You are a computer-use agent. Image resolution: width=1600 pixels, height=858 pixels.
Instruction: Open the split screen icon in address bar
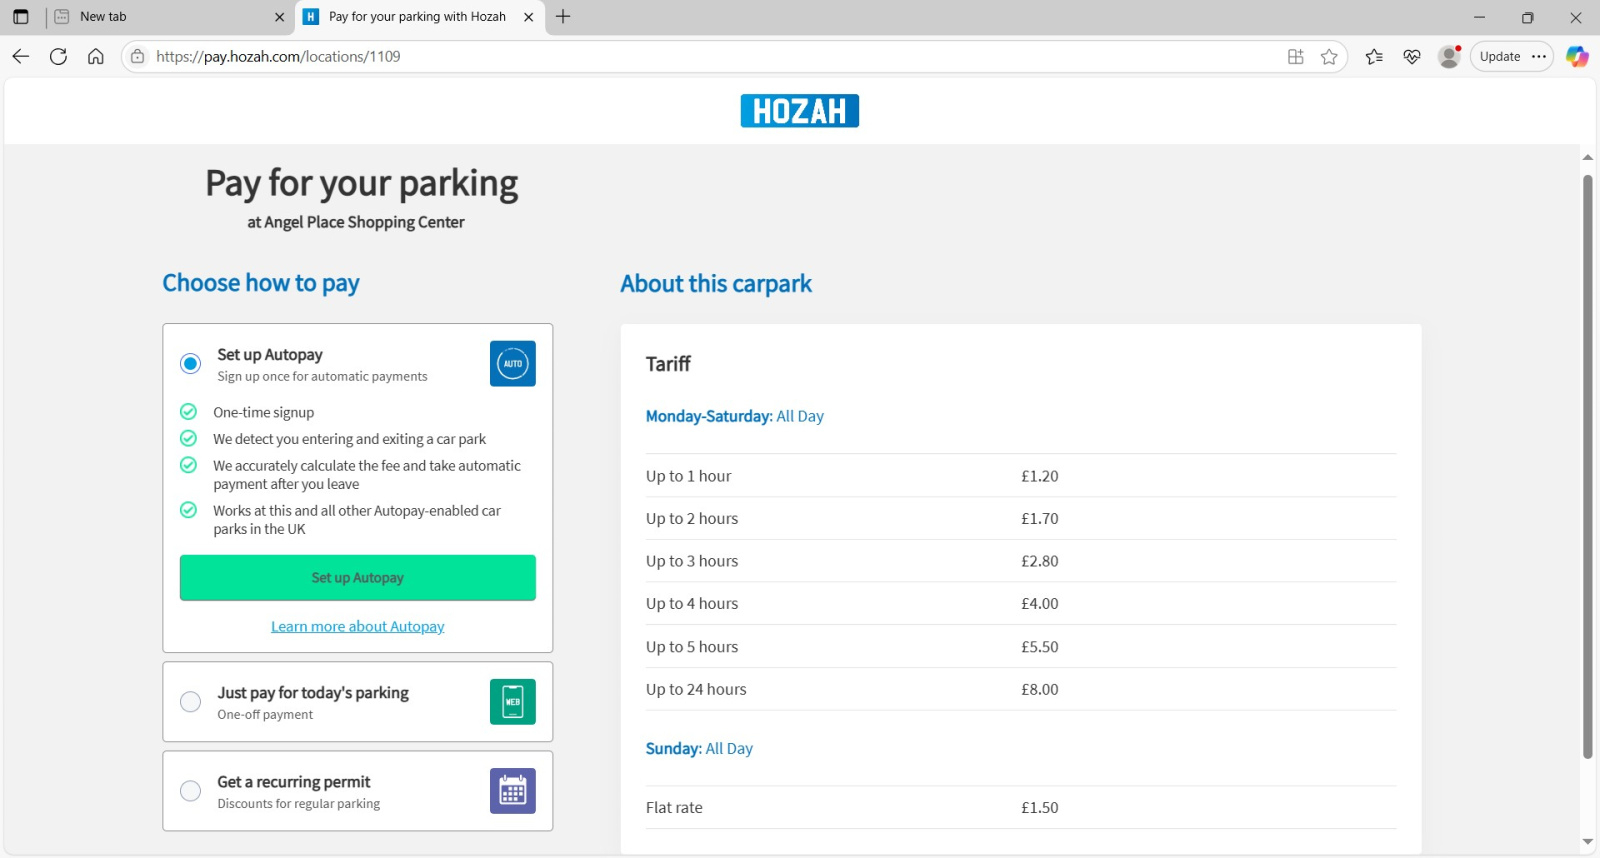(x=1296, y=57)
